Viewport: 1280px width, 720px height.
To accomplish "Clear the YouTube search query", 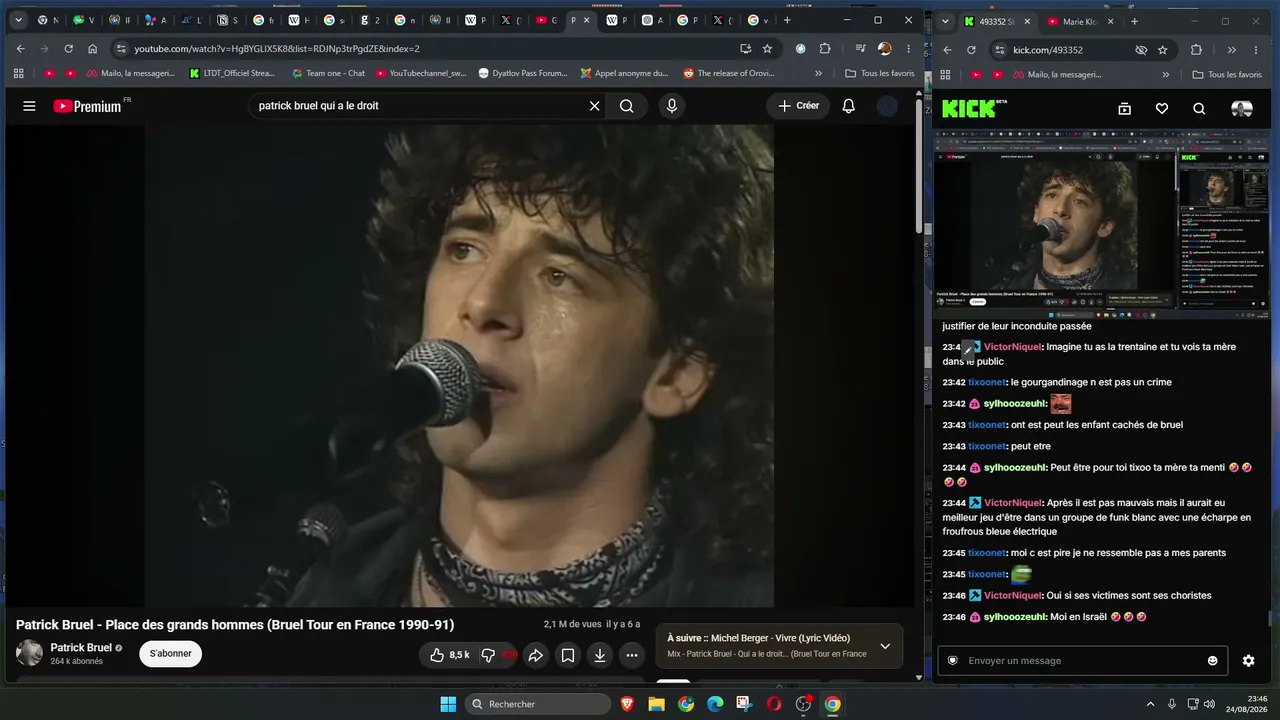I will click(594, 106).
